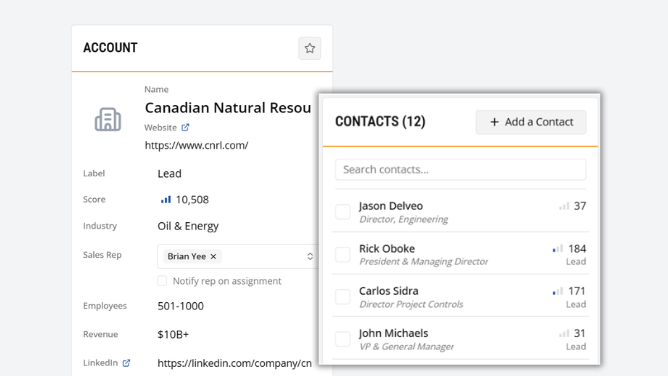The image size is (668, 376).
Task: Open contact Carlos Sidra
Action: coord(389,291)
